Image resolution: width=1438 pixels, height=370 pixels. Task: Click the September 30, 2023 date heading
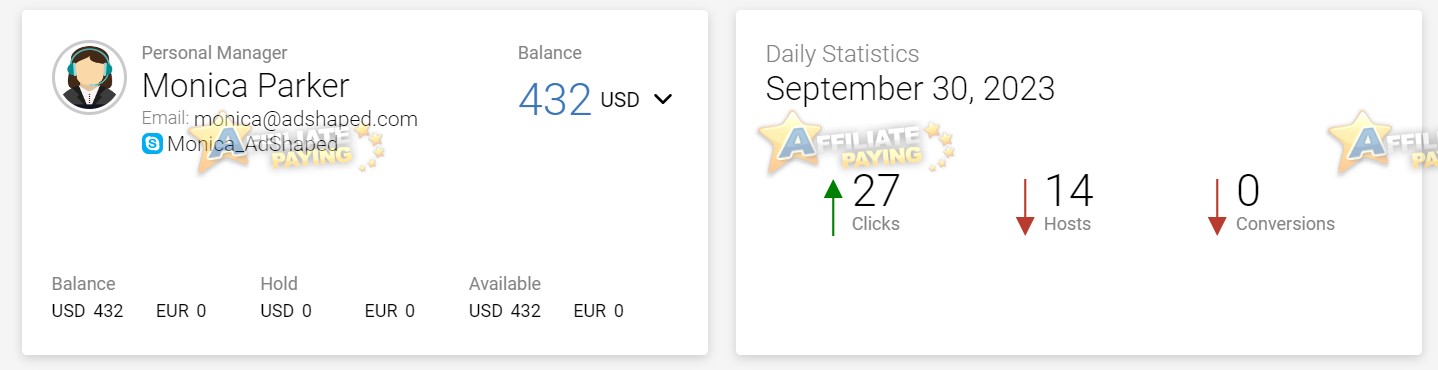click(x=910, y=89)
